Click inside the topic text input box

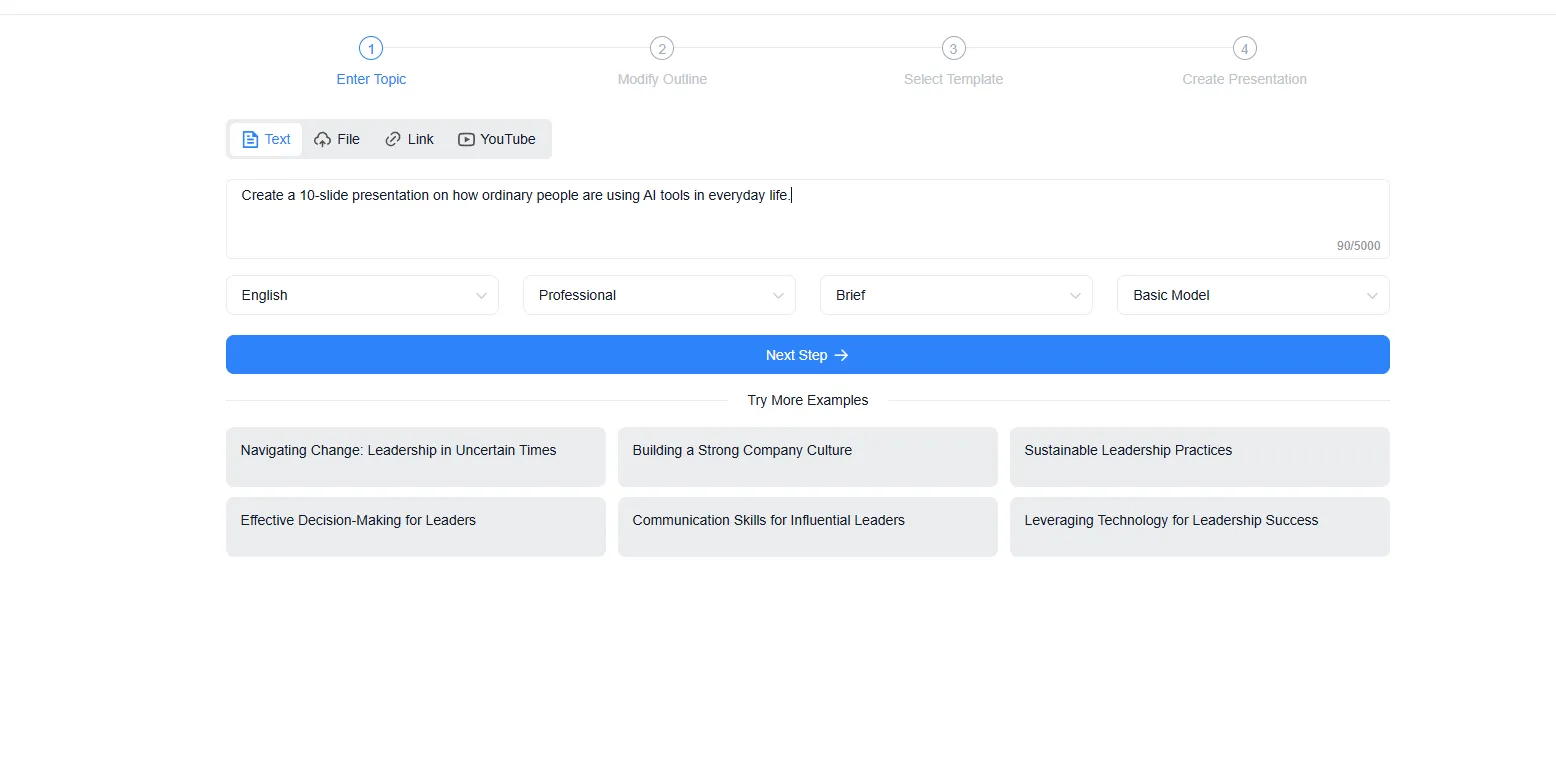[807, 219]
